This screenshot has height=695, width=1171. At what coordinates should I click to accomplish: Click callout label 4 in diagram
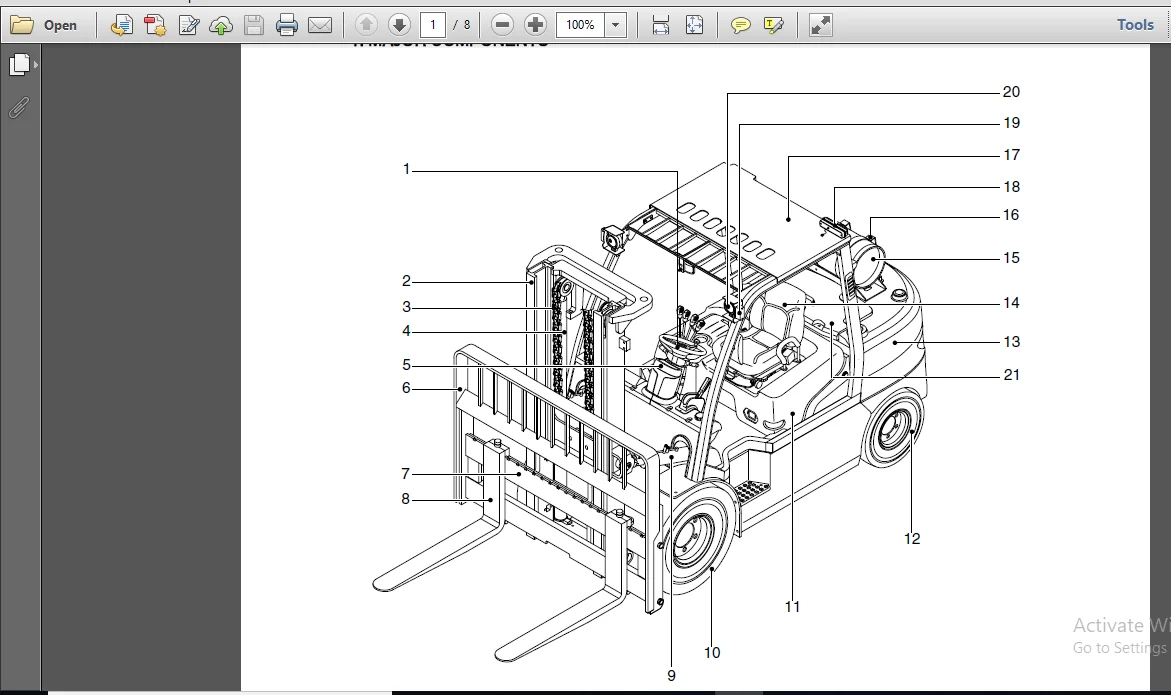(x=406, y=331)
